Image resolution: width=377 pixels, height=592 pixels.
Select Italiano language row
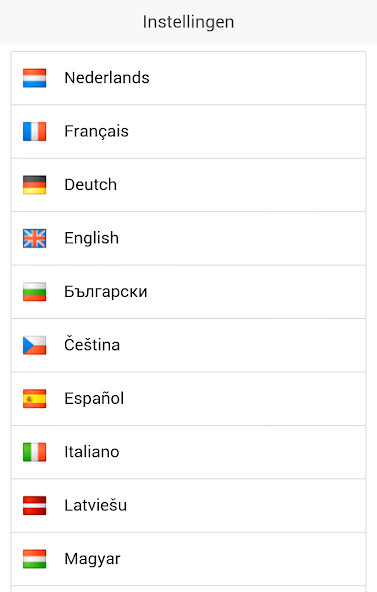pos(188,452)
